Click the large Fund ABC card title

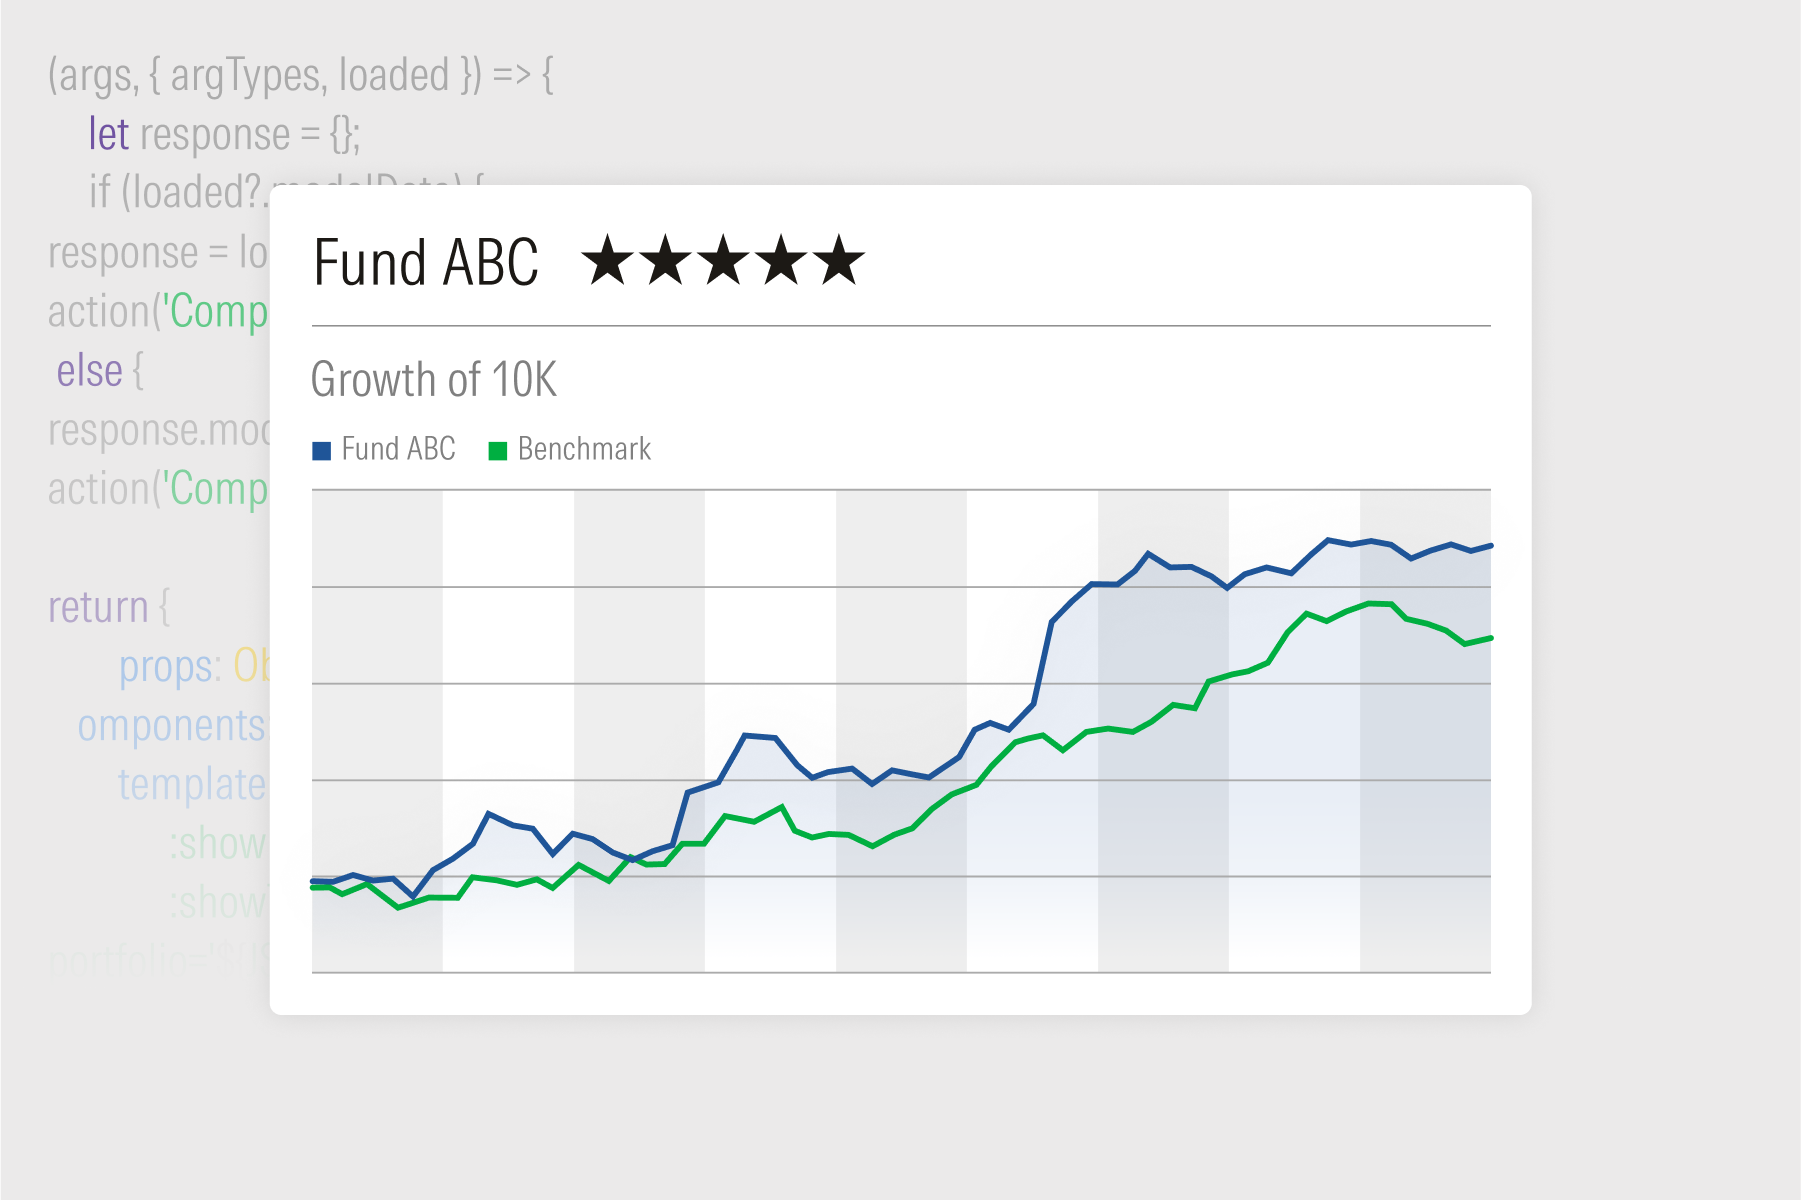(426, 263)
